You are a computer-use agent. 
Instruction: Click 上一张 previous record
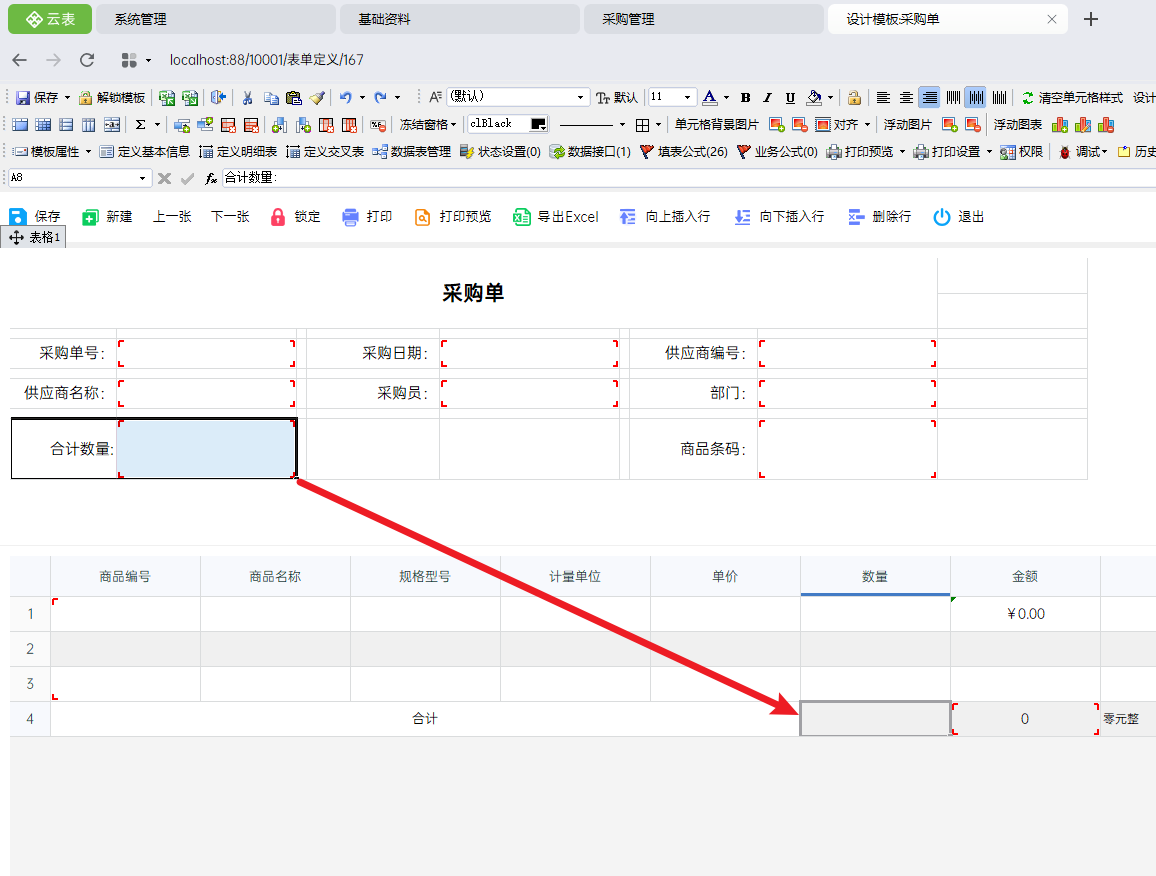(172, 217)
